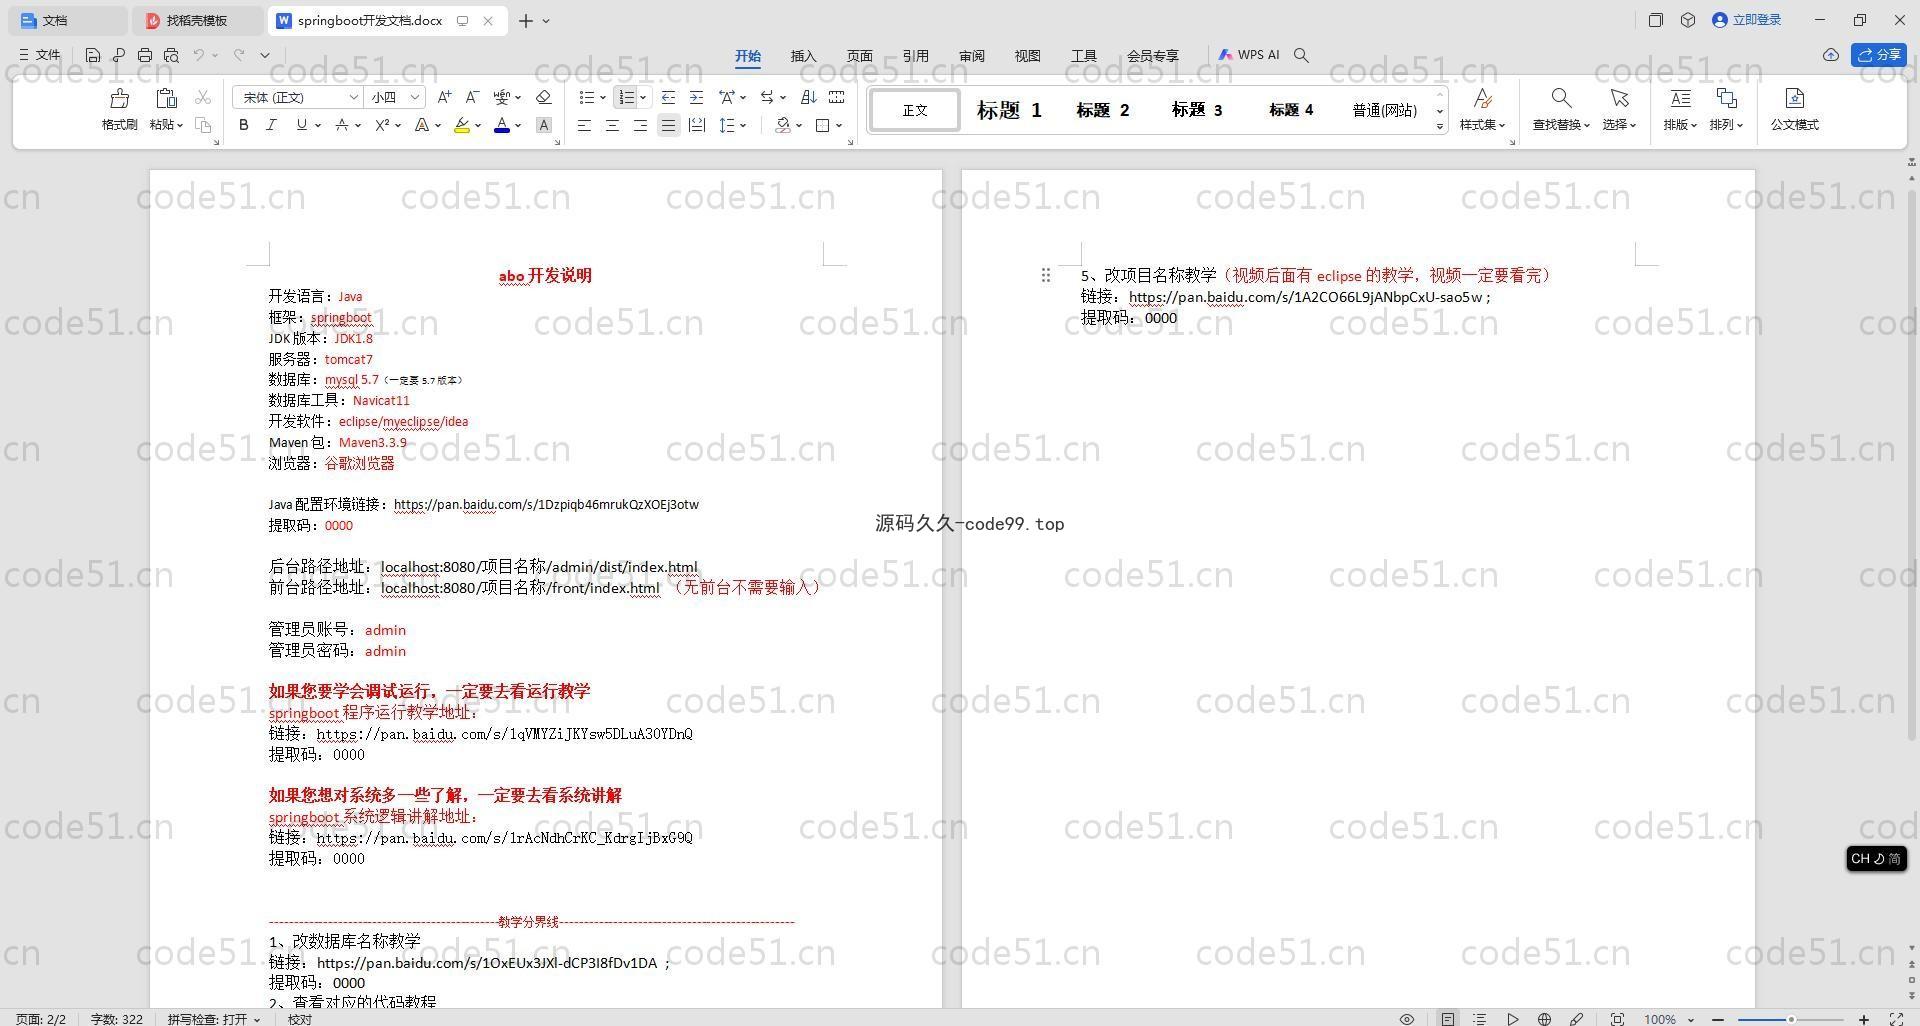Click the text highlight color button
1920x1026 pixels.
click(x=461, y=125)
